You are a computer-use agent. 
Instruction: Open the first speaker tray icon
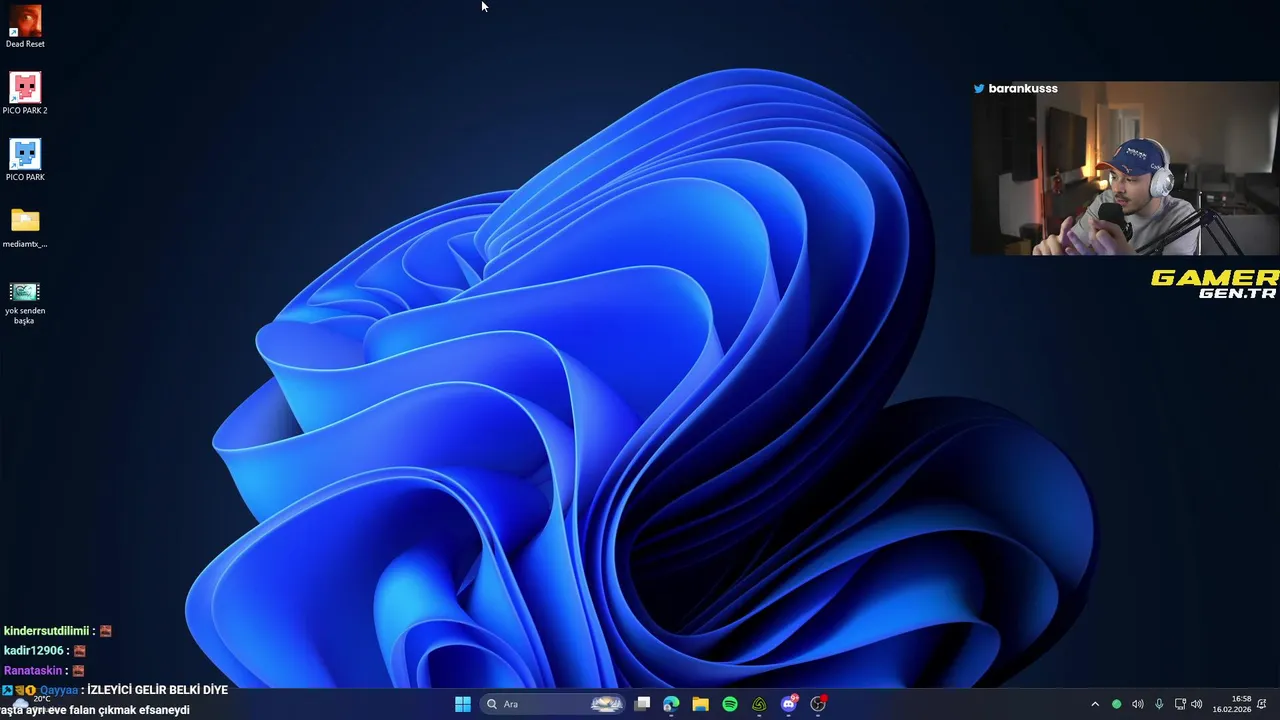click(x=1138, y=704)
